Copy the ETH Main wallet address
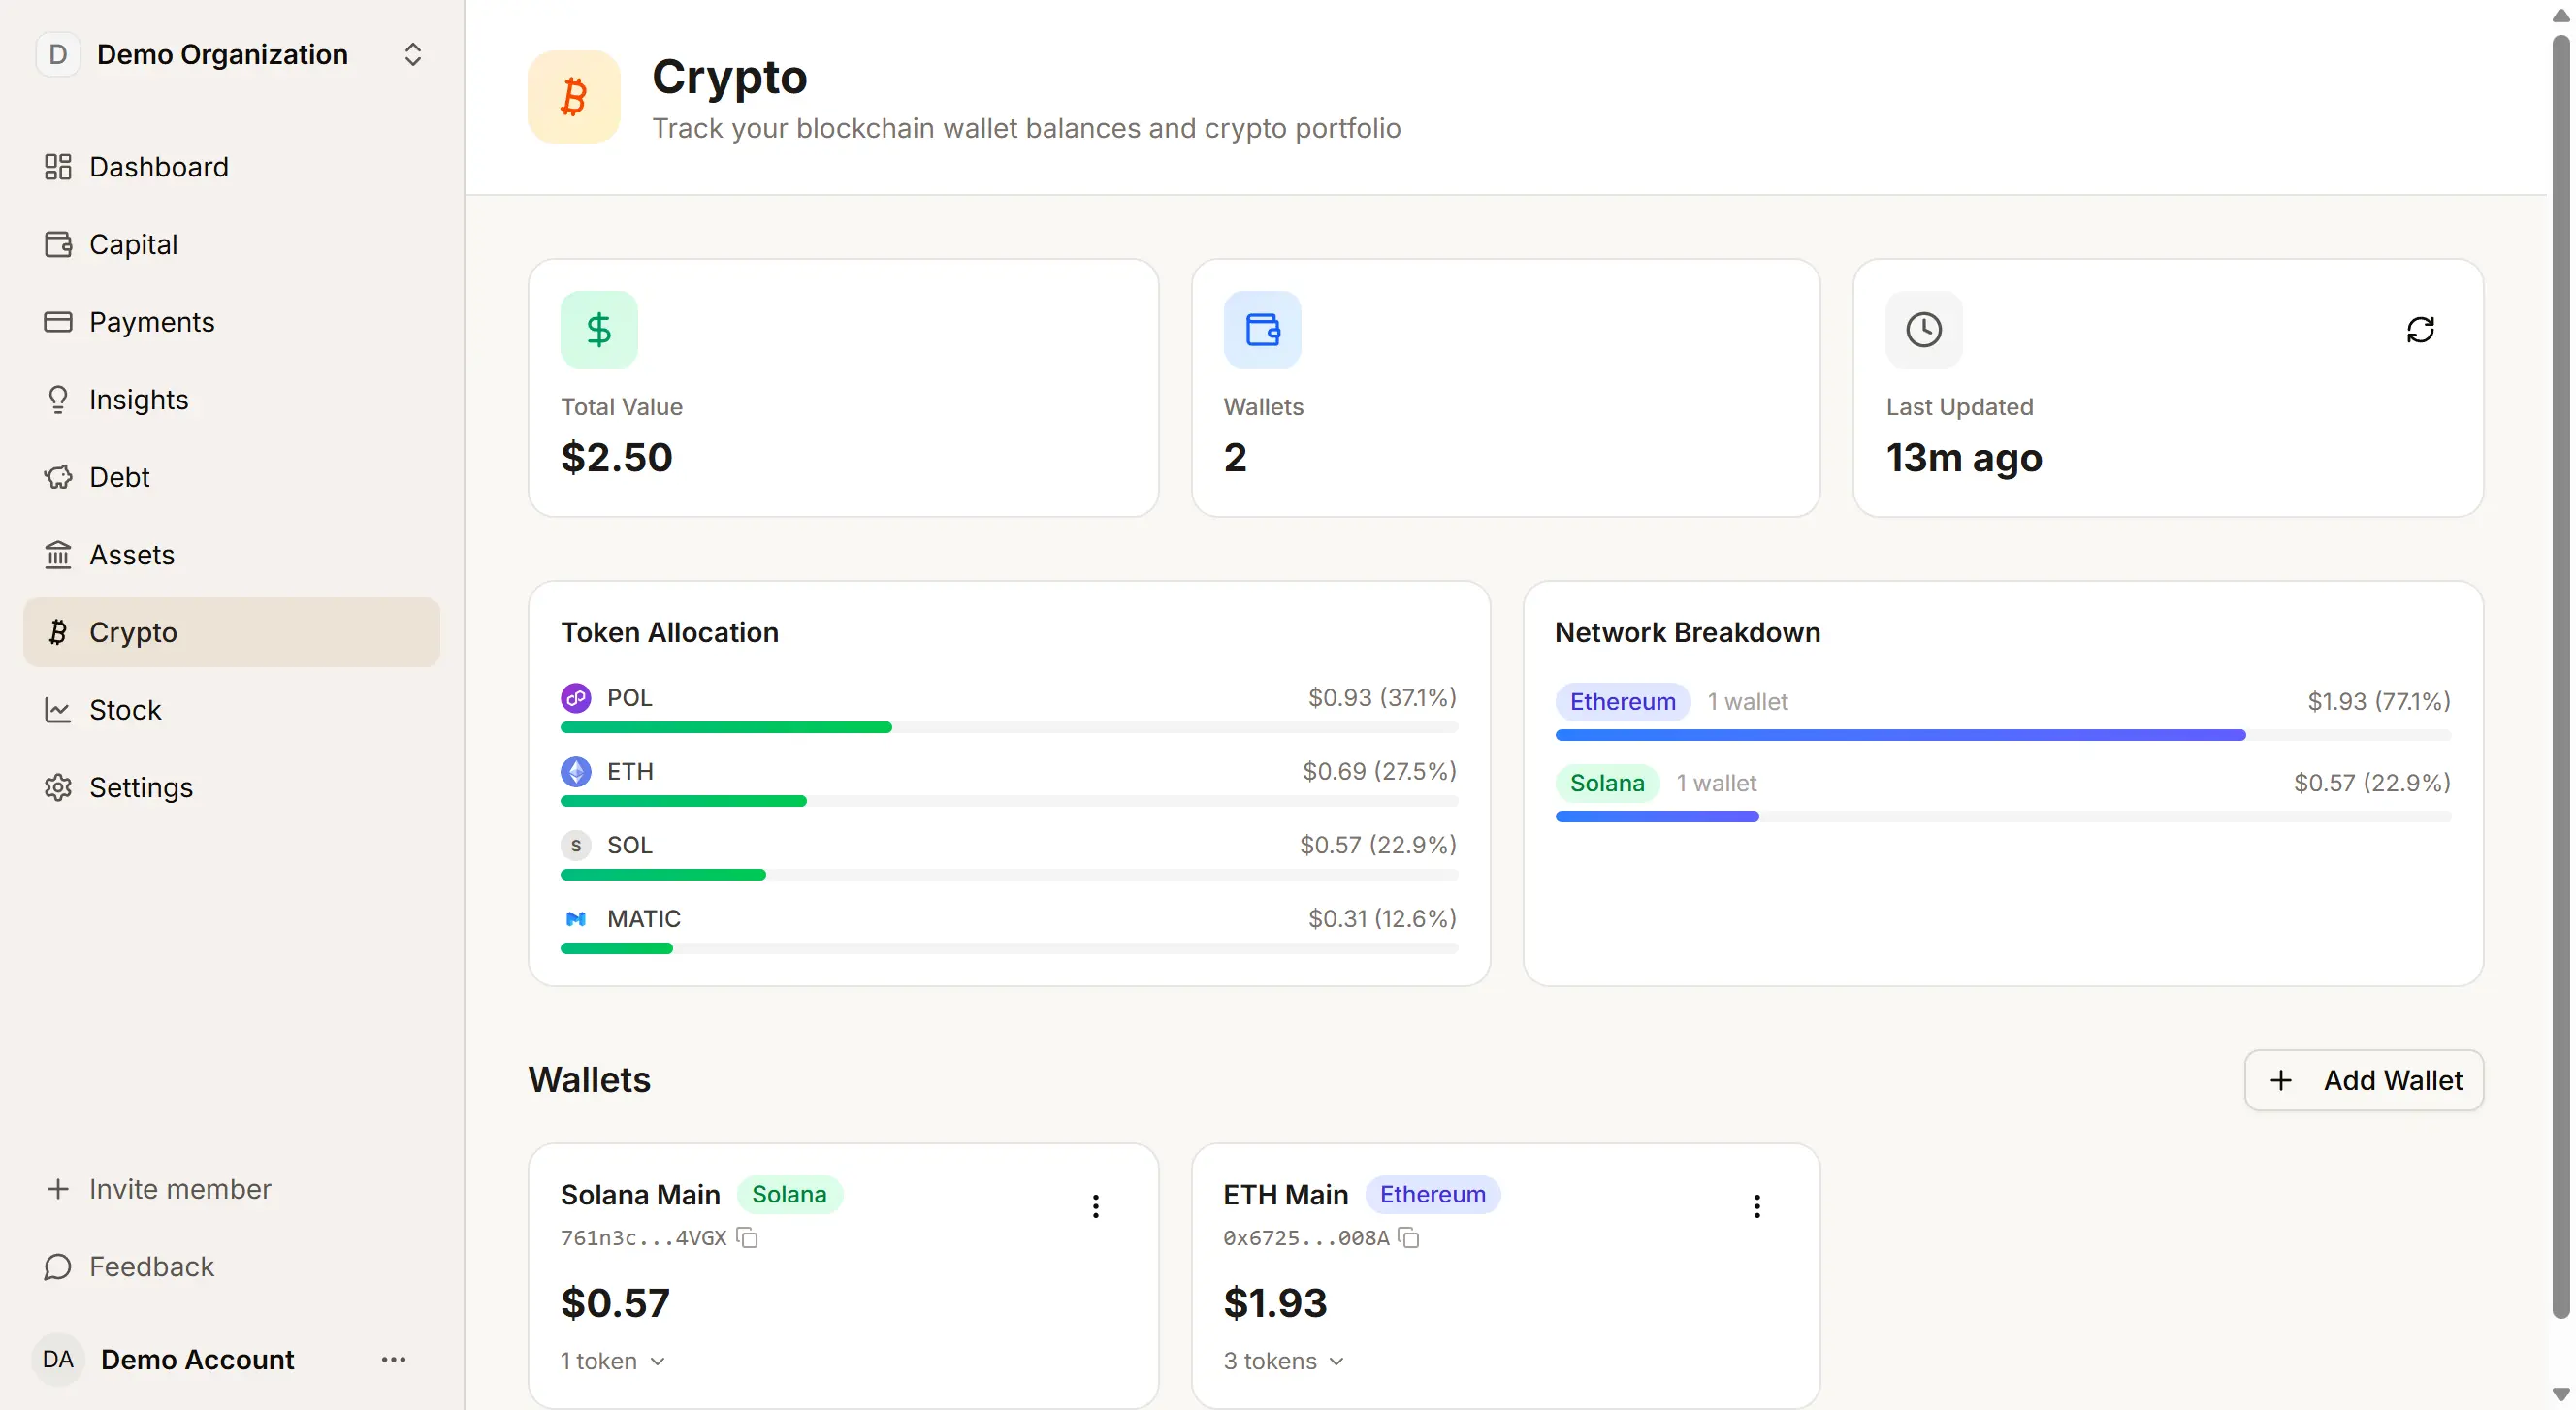2576x1410 pixels. (1409, 1238)
